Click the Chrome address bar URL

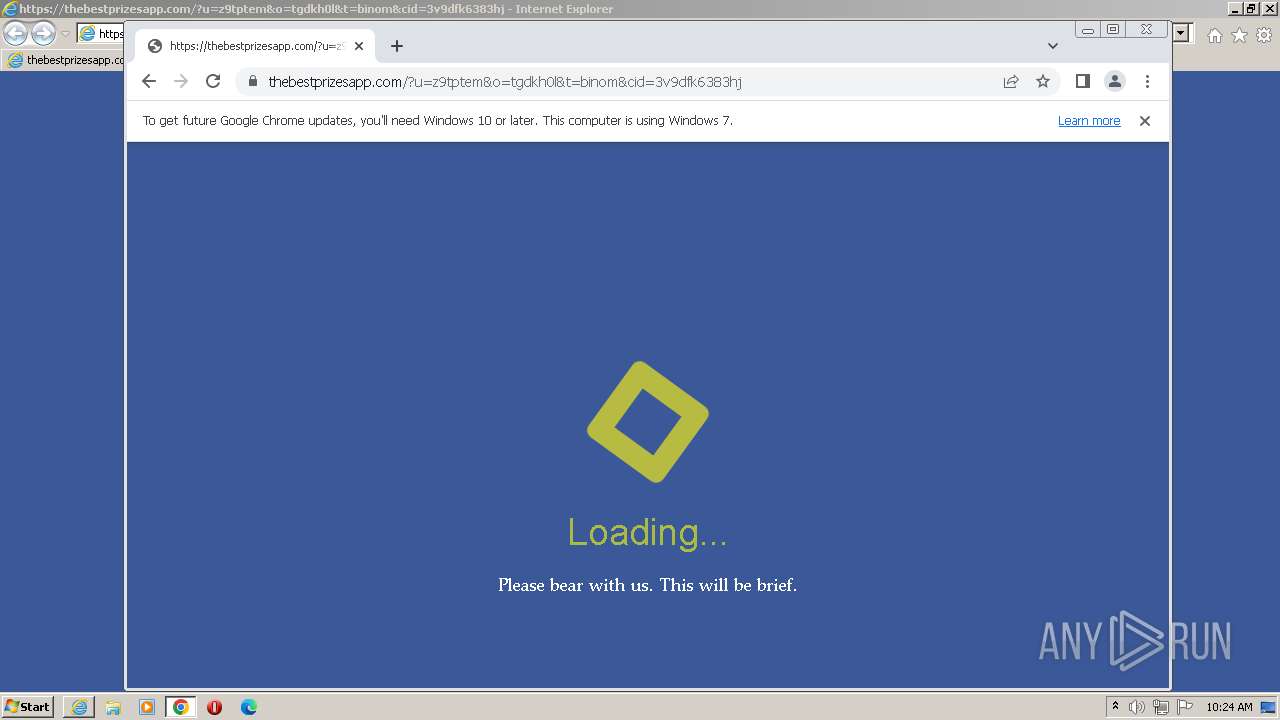click(505, 82)
